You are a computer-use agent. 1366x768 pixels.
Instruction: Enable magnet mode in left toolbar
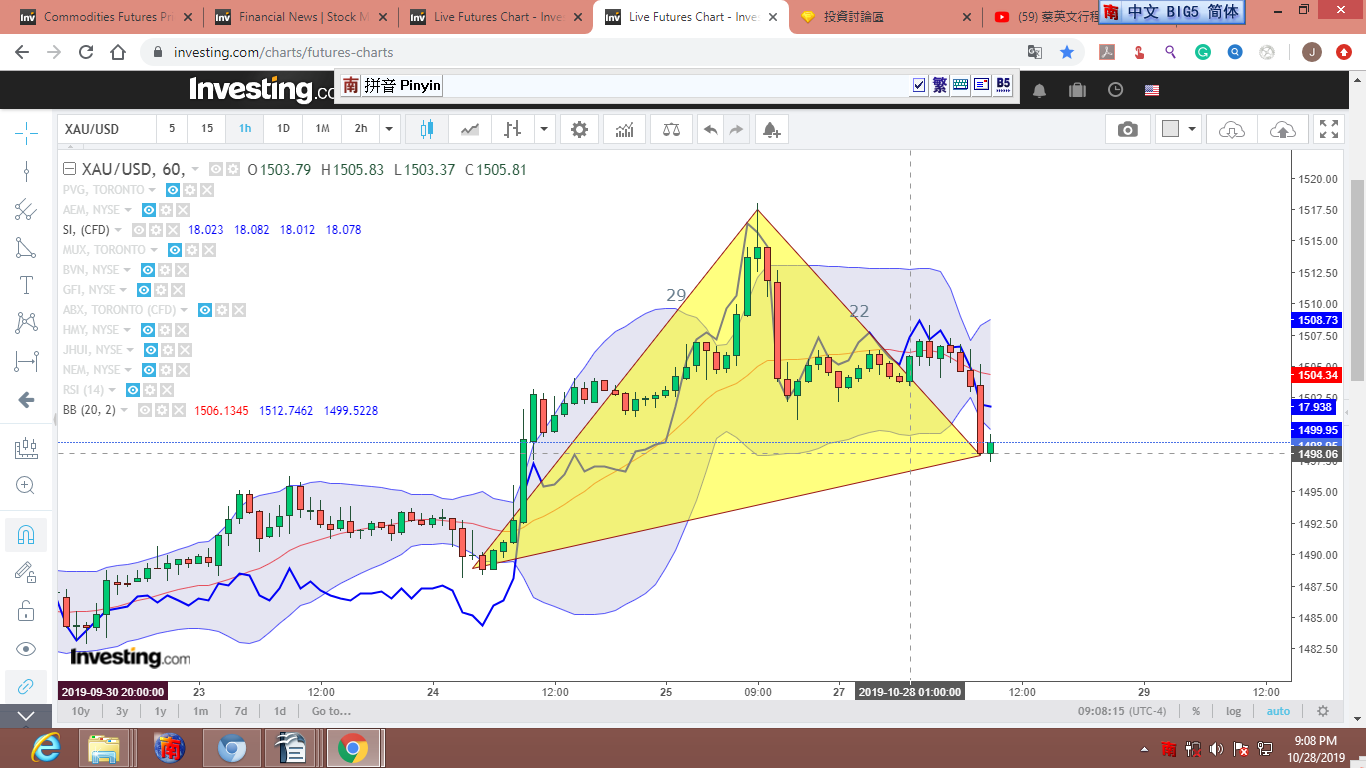pos(26,535)
